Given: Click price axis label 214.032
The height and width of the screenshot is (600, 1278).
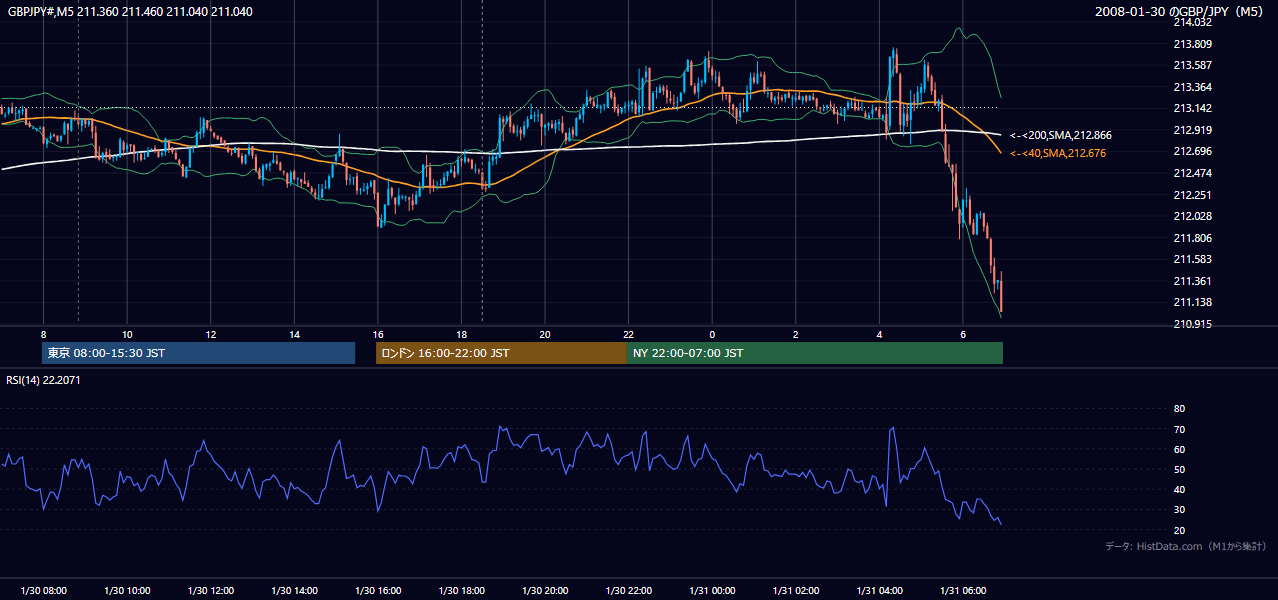Looking at the screenshot, I should [1193, 22].
